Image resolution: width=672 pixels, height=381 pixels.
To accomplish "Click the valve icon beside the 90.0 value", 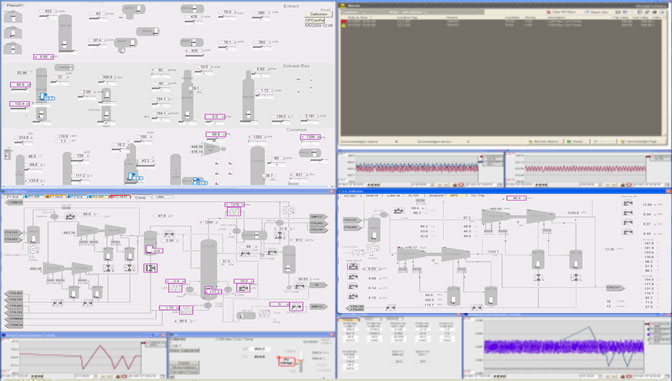I will click(x=70, y=216).
